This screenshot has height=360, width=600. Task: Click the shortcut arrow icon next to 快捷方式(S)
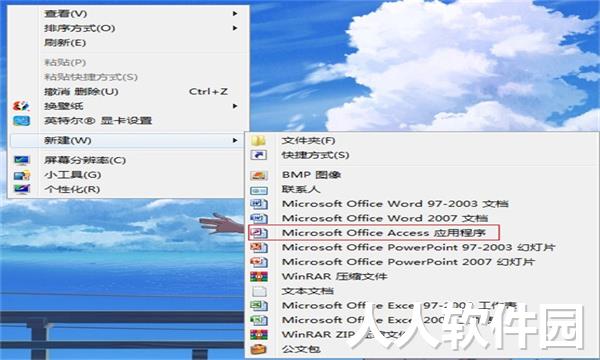[x=258, y=155]
